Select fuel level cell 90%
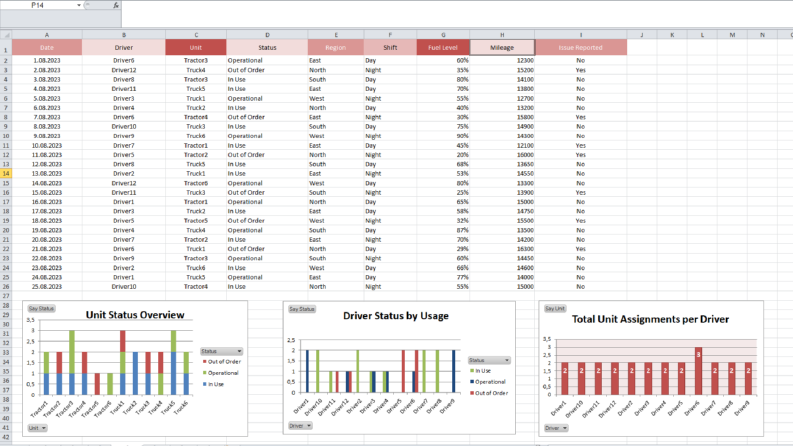 coord(444,136)
